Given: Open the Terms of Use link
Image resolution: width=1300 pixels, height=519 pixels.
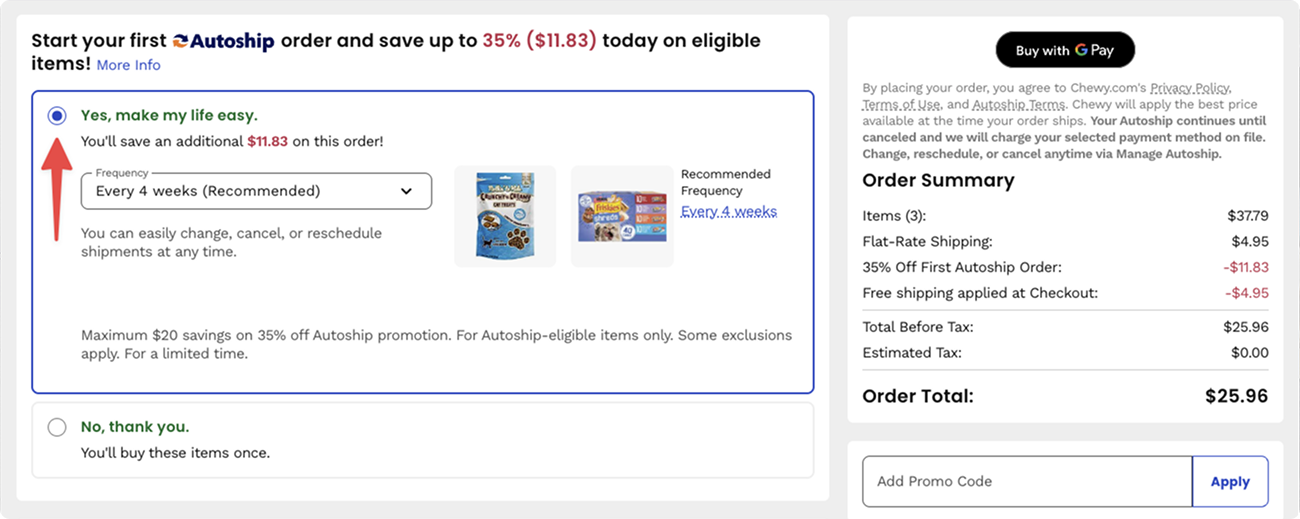Looking at the screenshot, I should 901,104.
